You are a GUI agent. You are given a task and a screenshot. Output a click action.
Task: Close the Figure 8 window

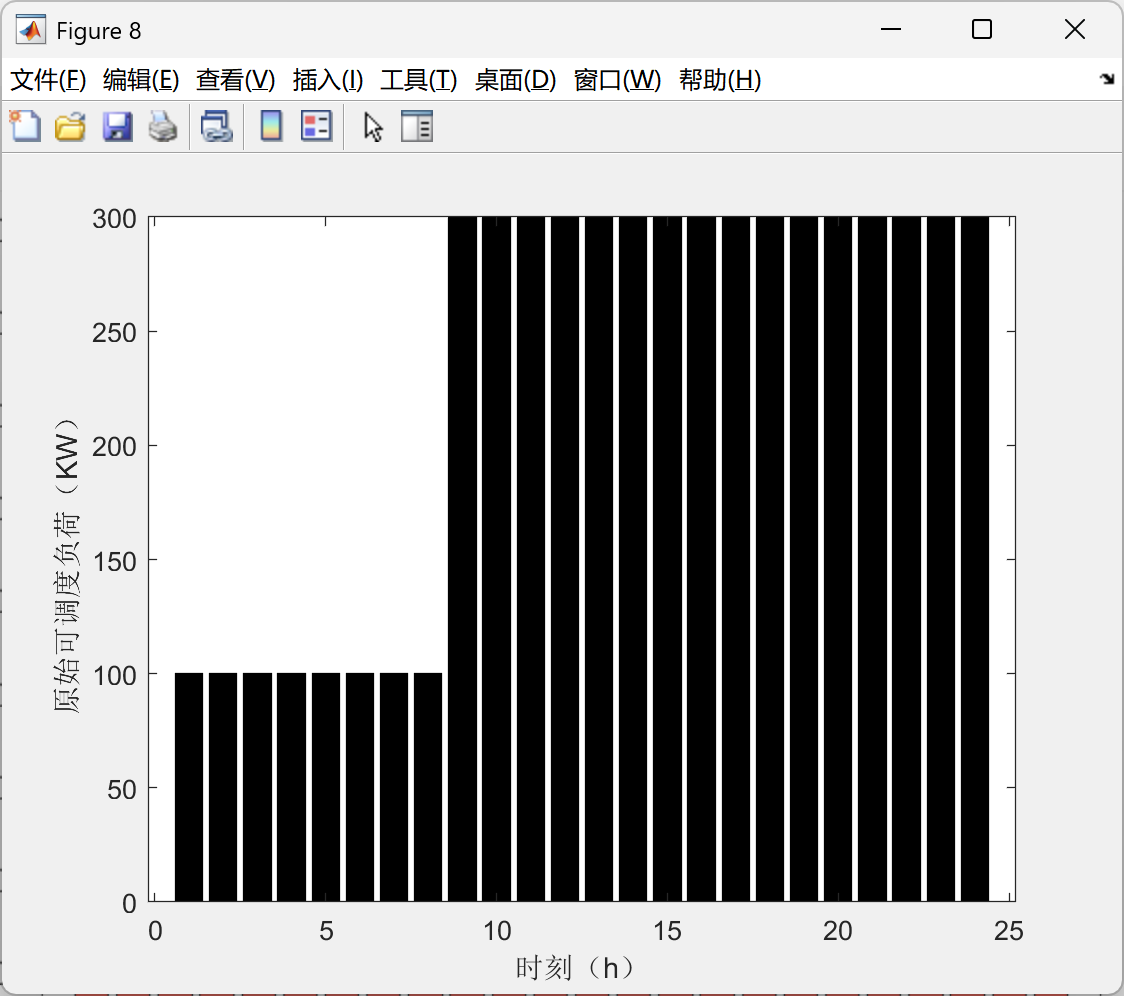pos(1075,29)
